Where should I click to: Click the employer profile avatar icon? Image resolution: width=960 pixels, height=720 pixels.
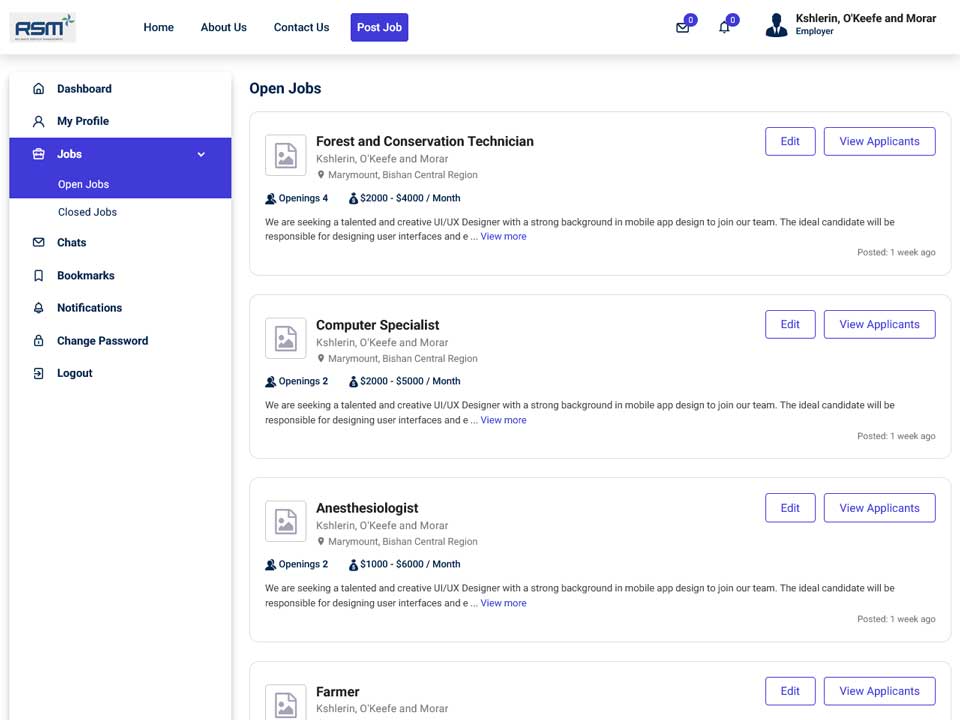(776, 25)
